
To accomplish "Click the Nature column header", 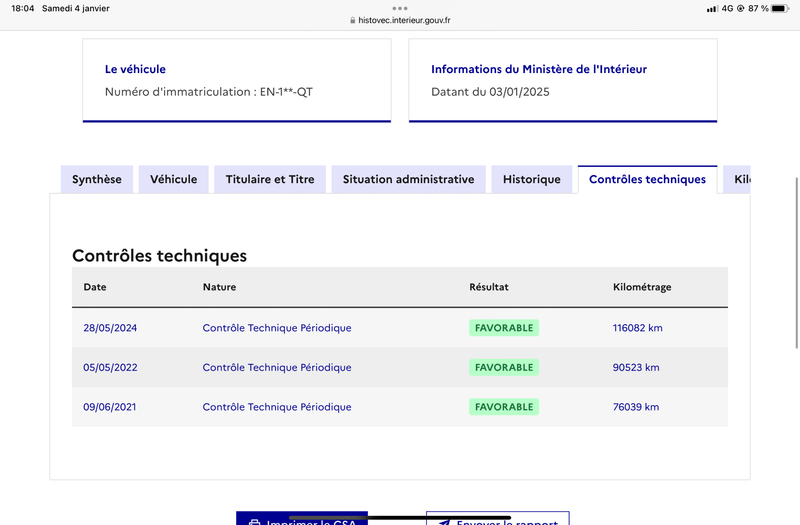I will pyautogui.click(x=219, y=287).
